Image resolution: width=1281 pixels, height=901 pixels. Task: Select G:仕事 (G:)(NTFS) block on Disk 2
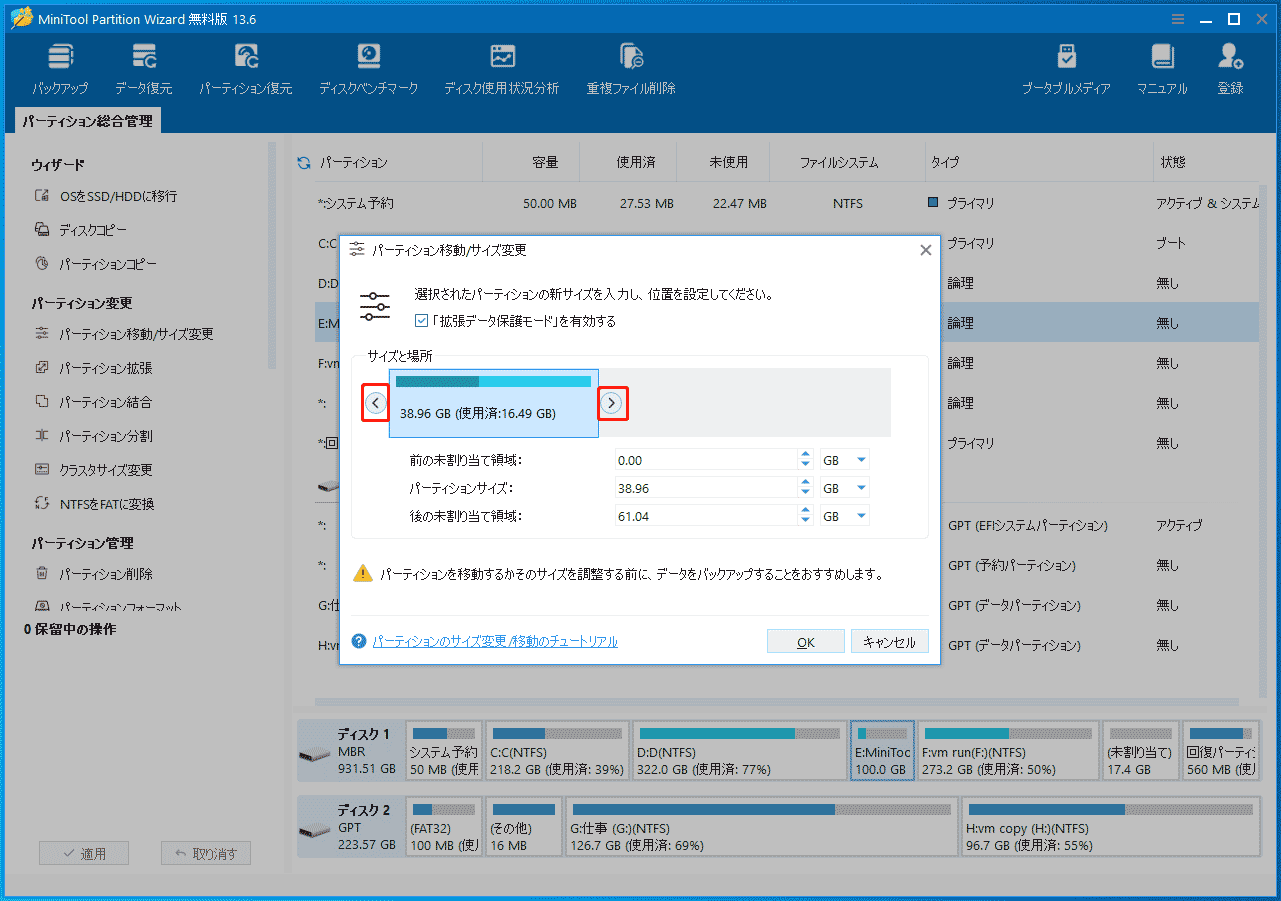pyautogui.click(x=761, y=827)
